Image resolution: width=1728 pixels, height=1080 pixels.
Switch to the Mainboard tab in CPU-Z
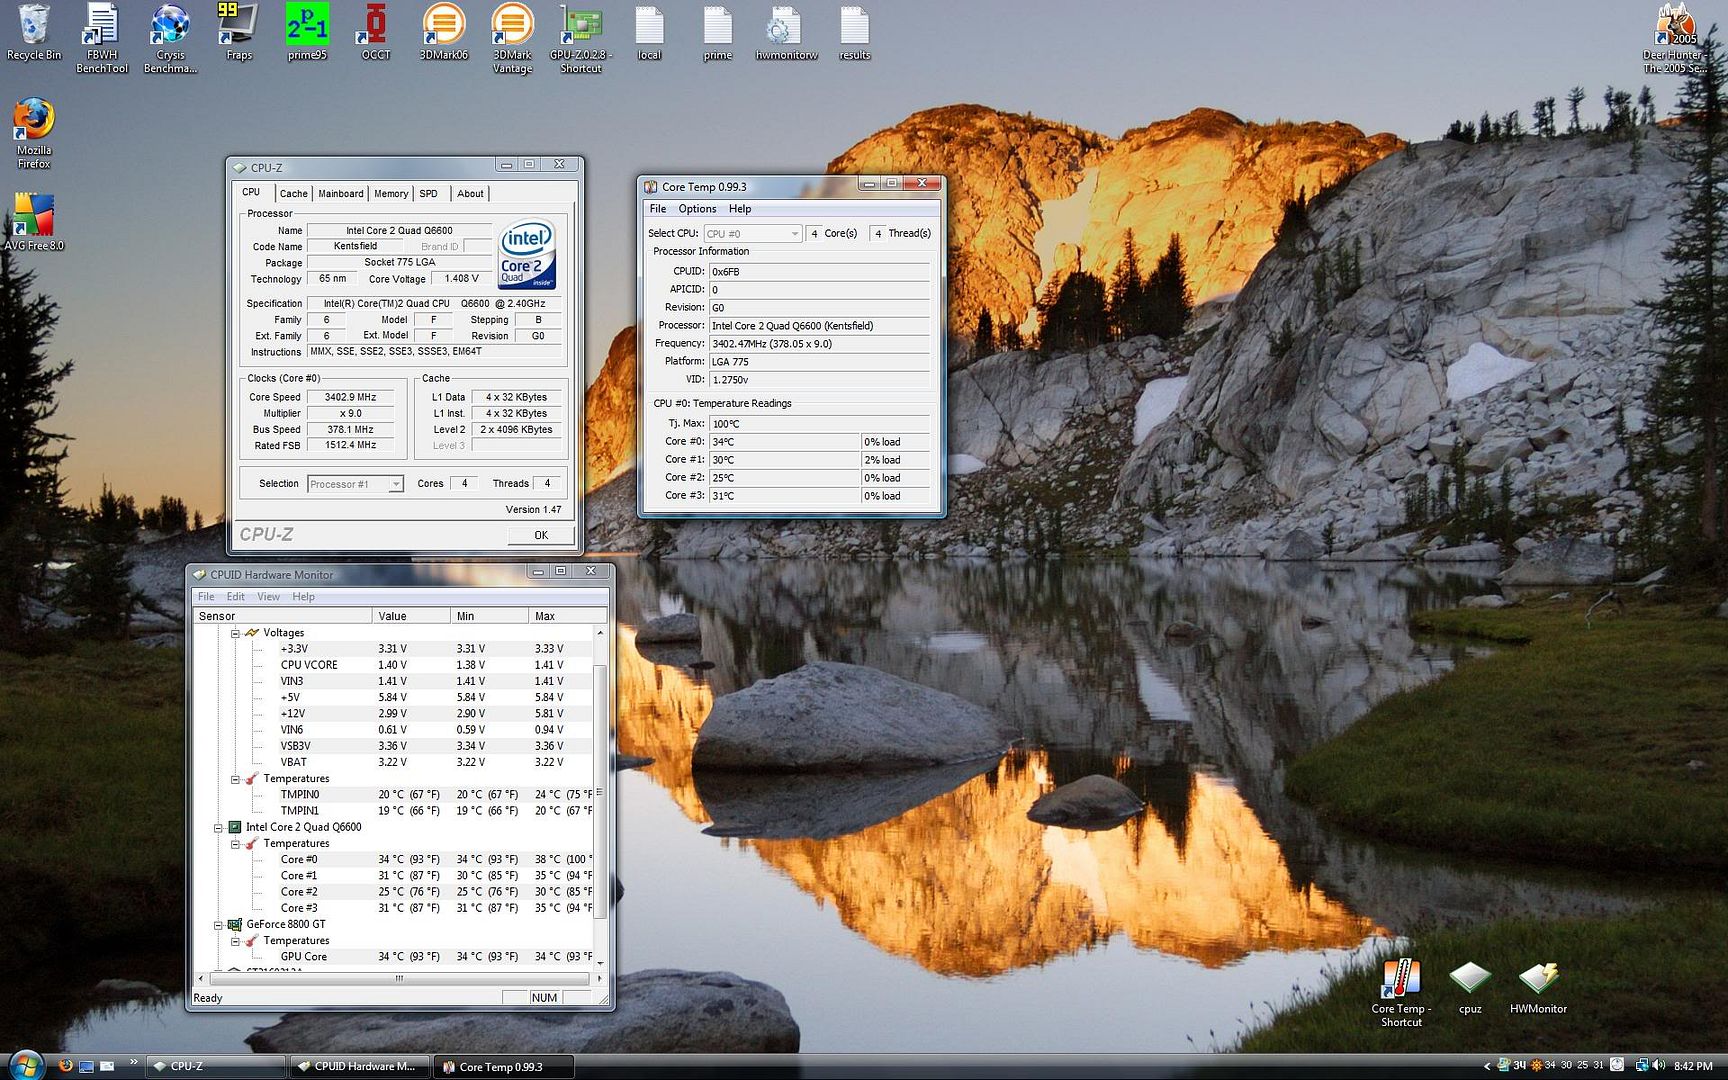341,194
